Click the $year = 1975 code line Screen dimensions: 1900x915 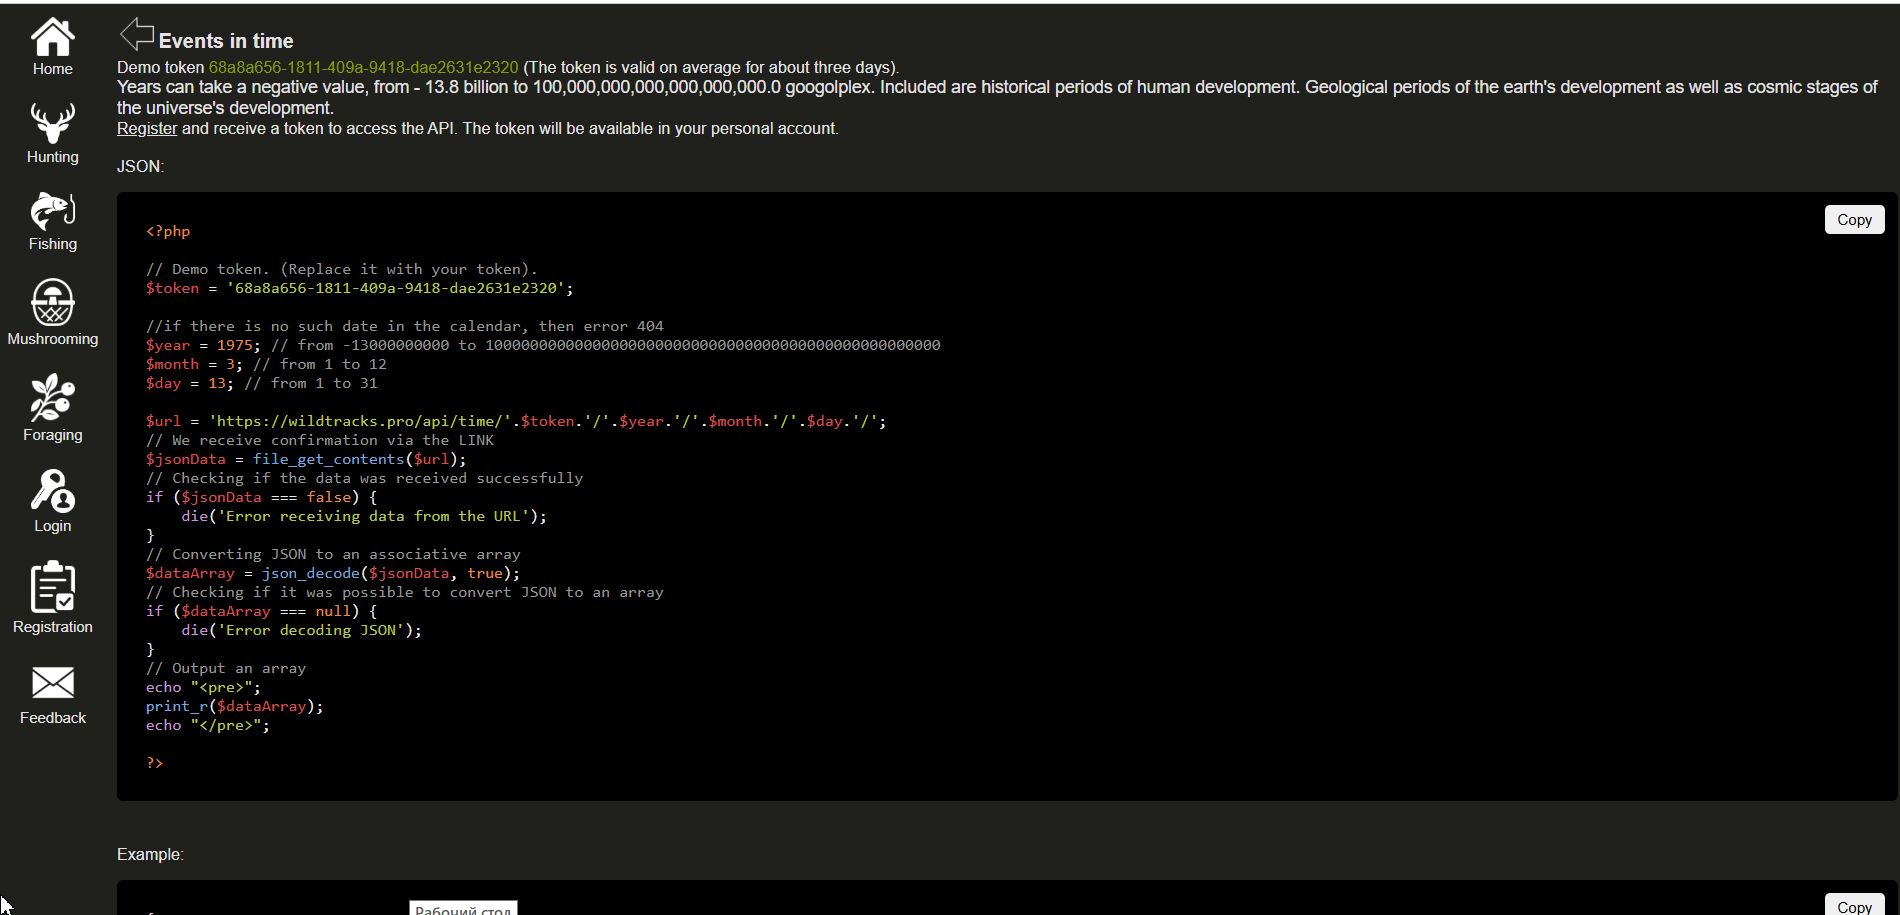pyautogui.click(x=543, y=345)
